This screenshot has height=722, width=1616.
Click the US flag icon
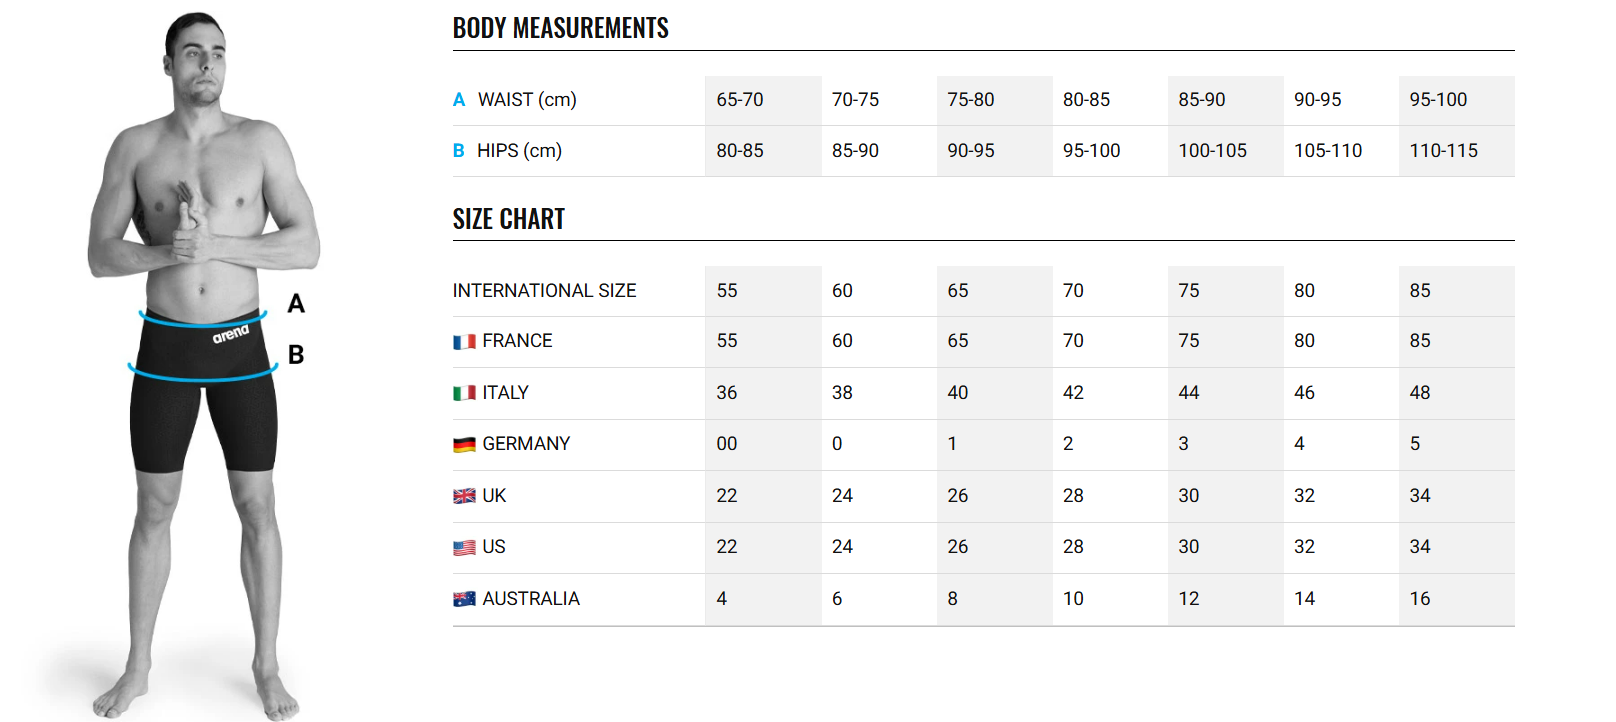(x=464, y=548)
